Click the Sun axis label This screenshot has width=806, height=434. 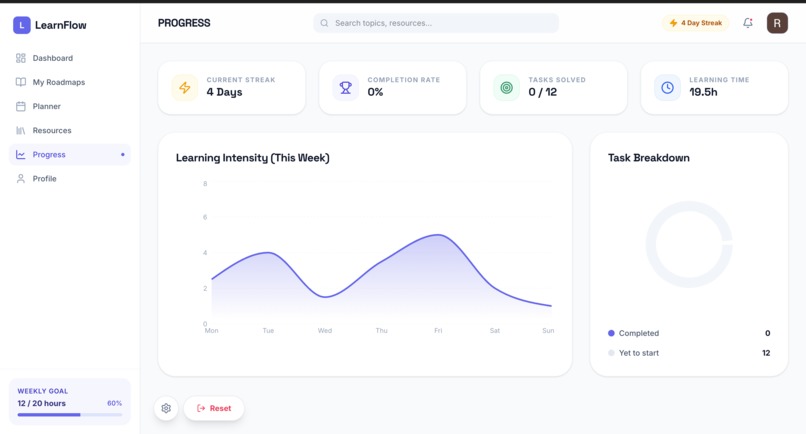548,331
